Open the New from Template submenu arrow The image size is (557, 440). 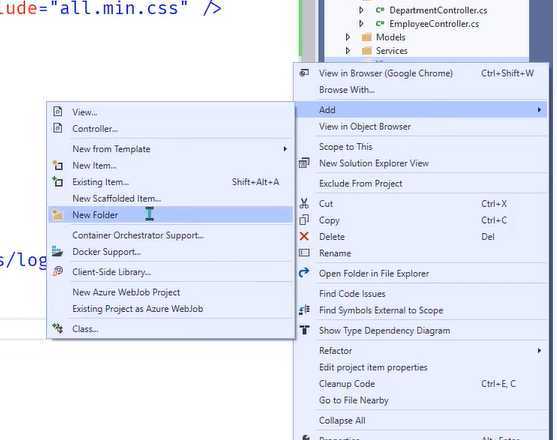(285, 149)
